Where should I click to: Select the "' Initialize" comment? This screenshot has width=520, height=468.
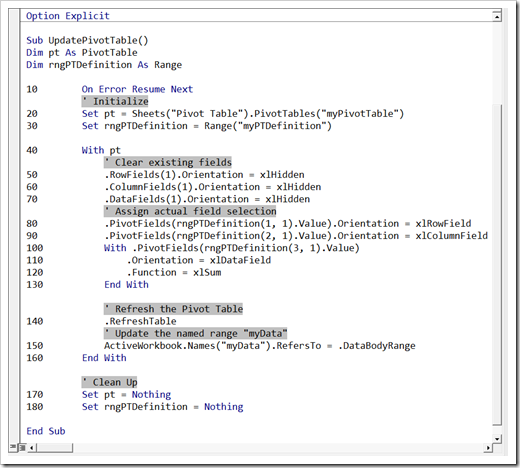[x=115, y=101]
